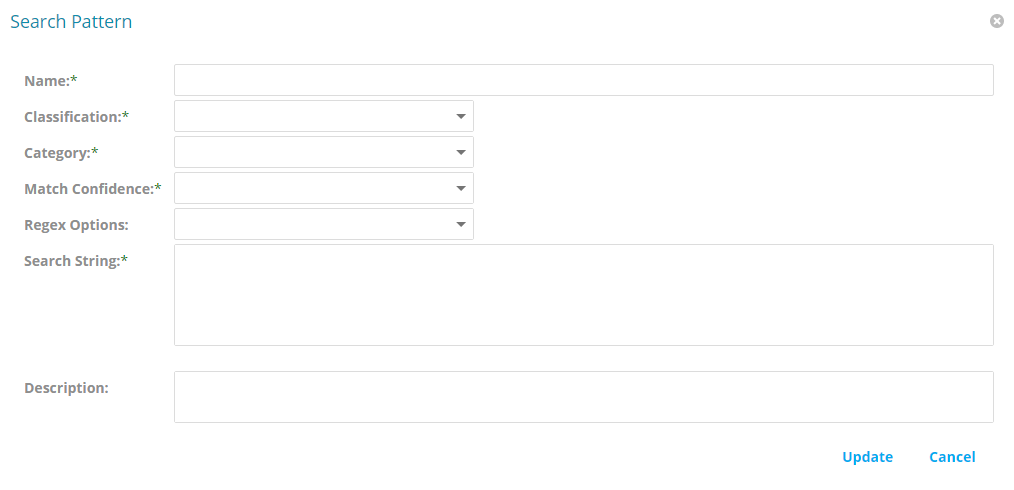
Task: Close the Search Pattern dialog
Action: pyautogui.click(x=996, y=21)
